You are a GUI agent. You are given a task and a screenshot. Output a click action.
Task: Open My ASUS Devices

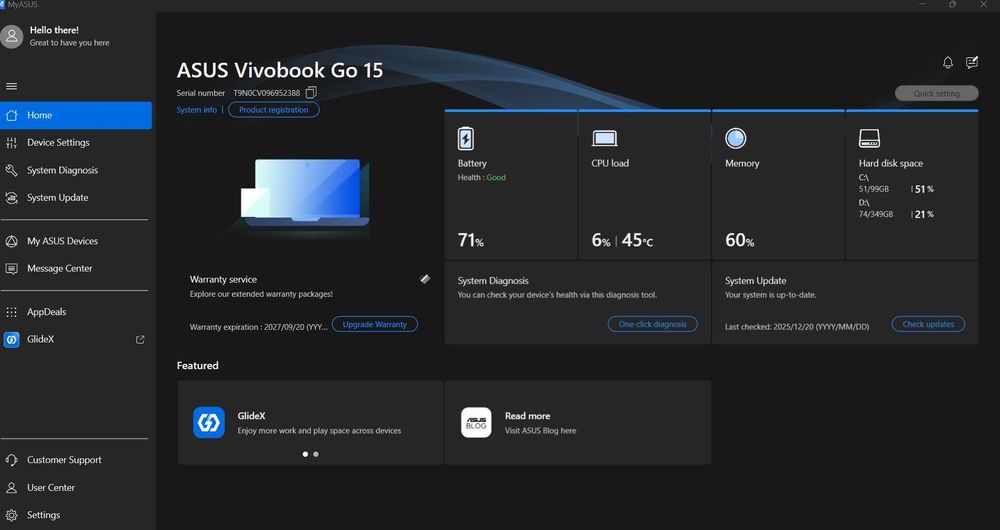pyautogui.click(x=76, y=241)
